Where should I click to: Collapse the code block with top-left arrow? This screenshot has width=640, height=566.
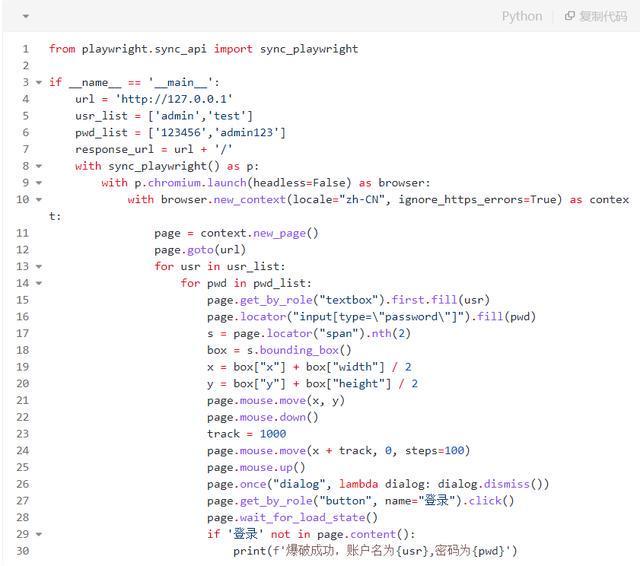24,16
